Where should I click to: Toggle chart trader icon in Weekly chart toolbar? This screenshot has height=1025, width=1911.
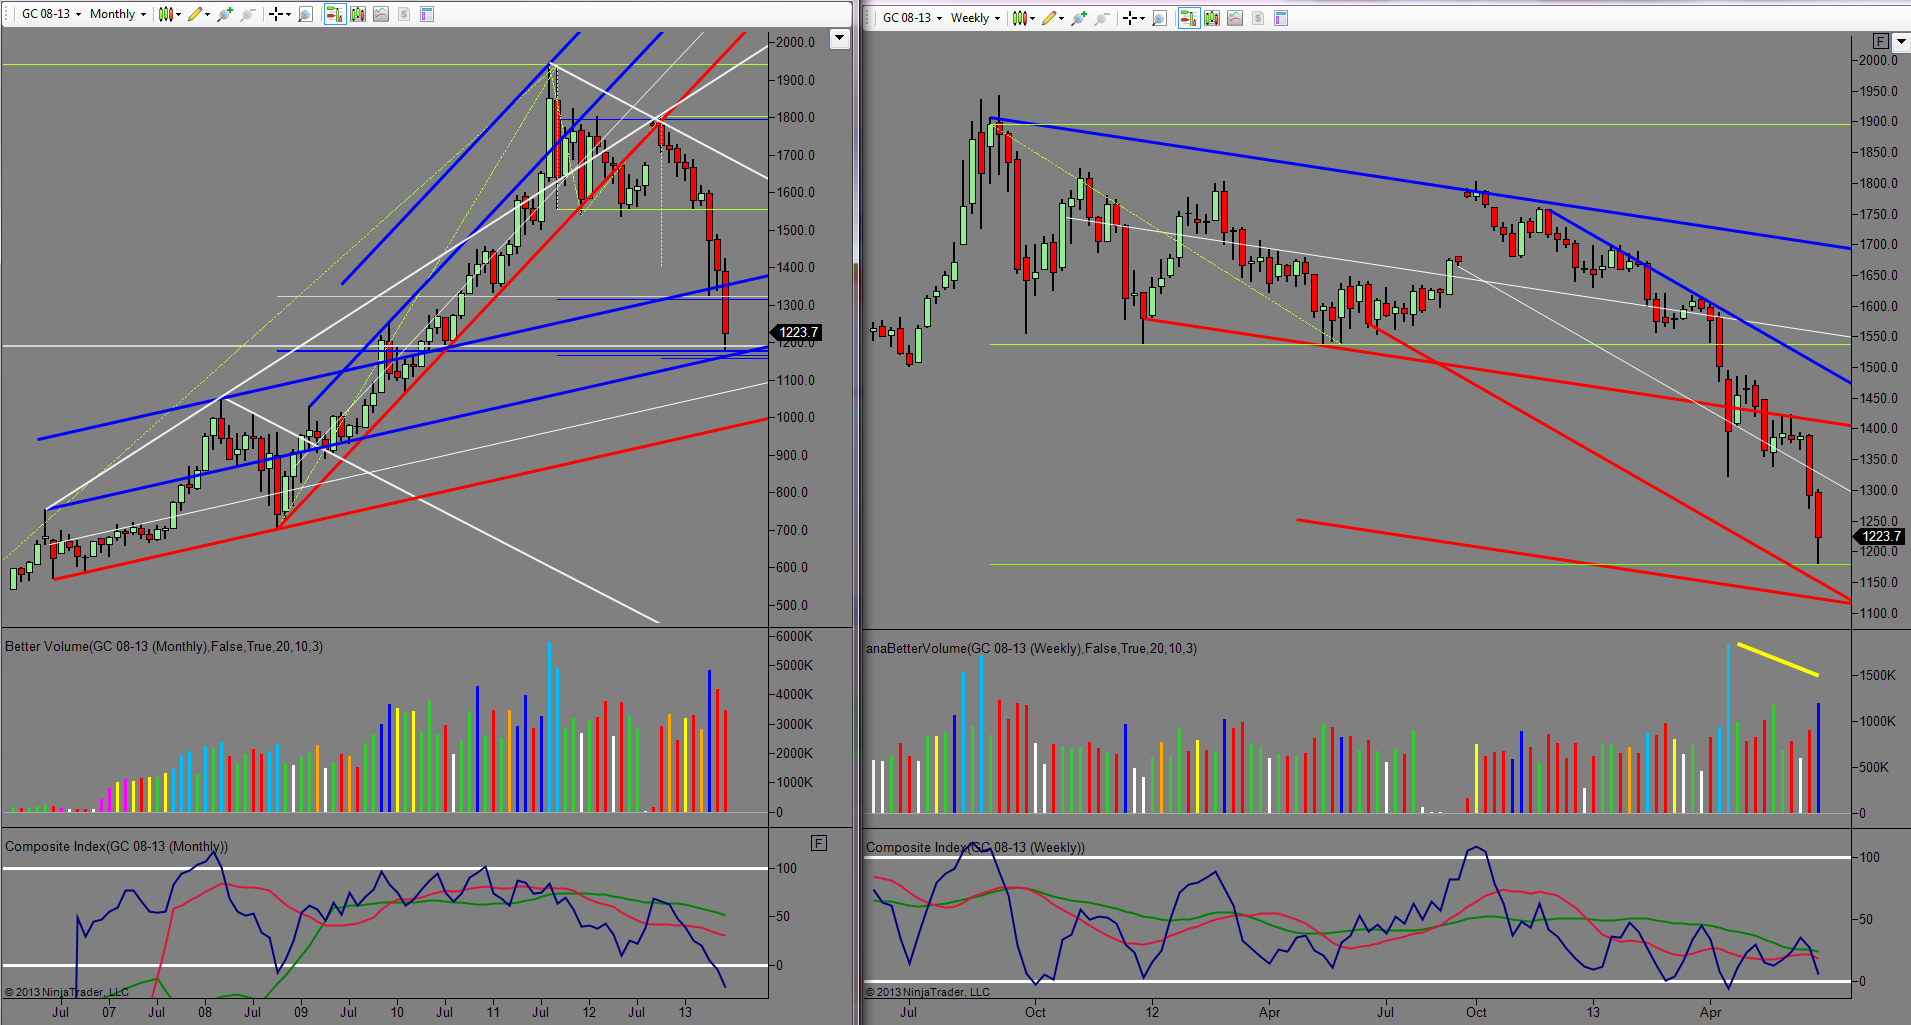1188,18
